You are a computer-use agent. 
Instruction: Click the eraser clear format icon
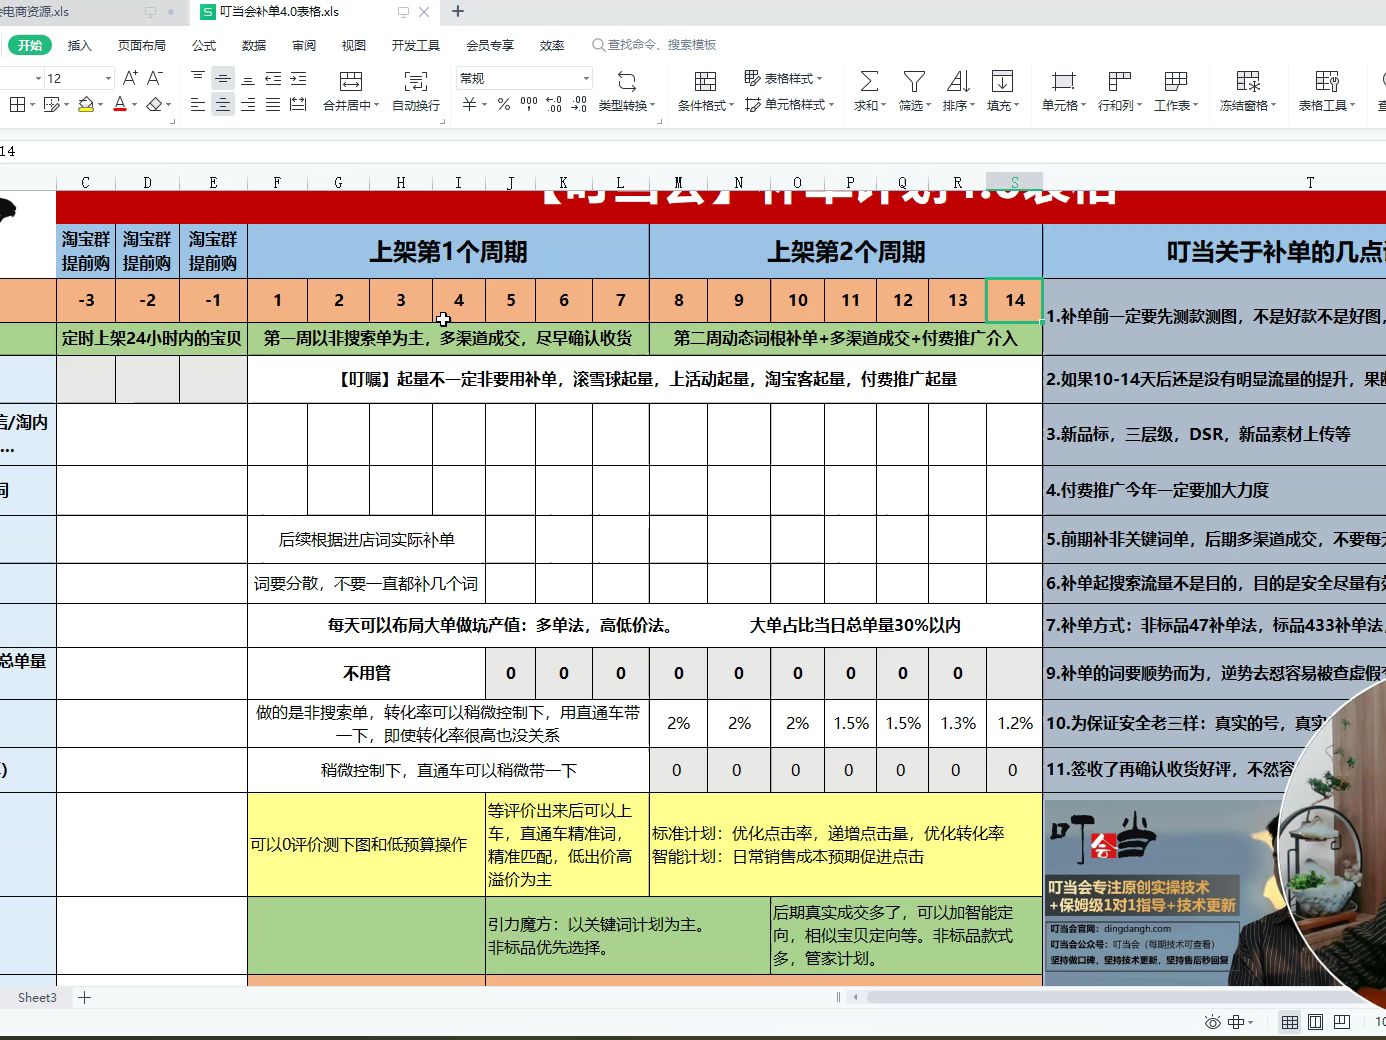154,104
